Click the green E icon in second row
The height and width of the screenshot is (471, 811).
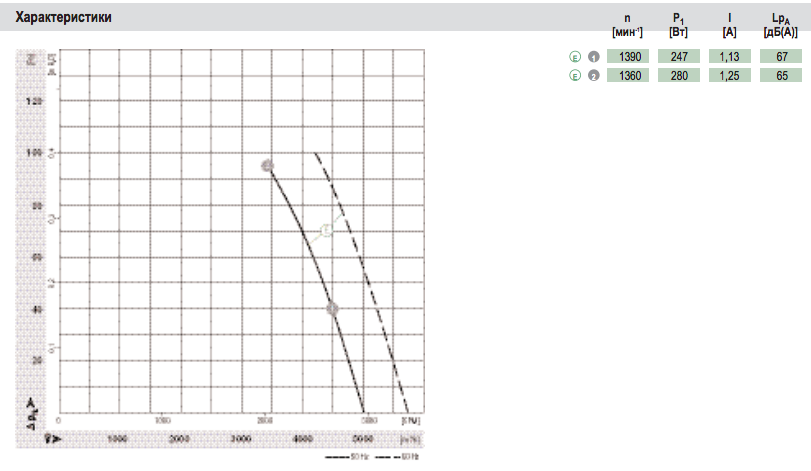coord(574,76)
